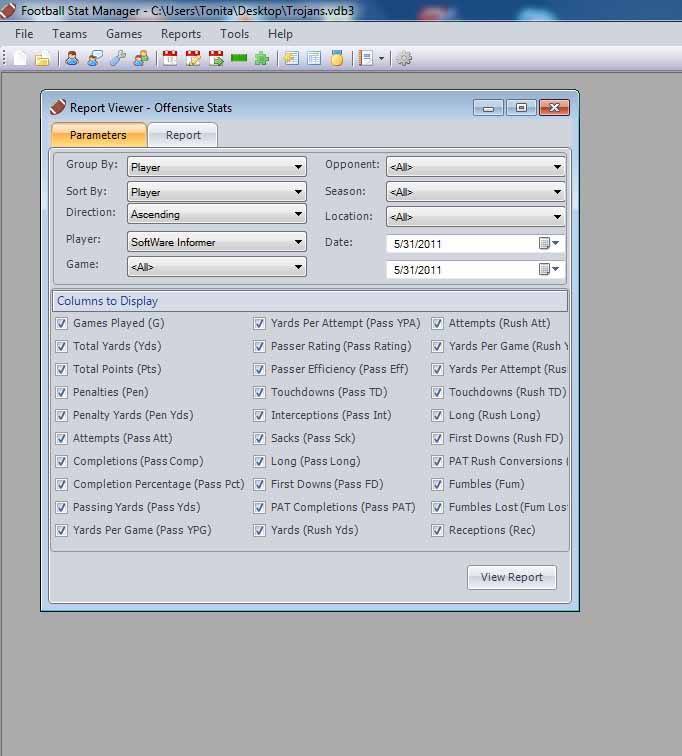Click the calendar with pencil icon

click(193, 58)
